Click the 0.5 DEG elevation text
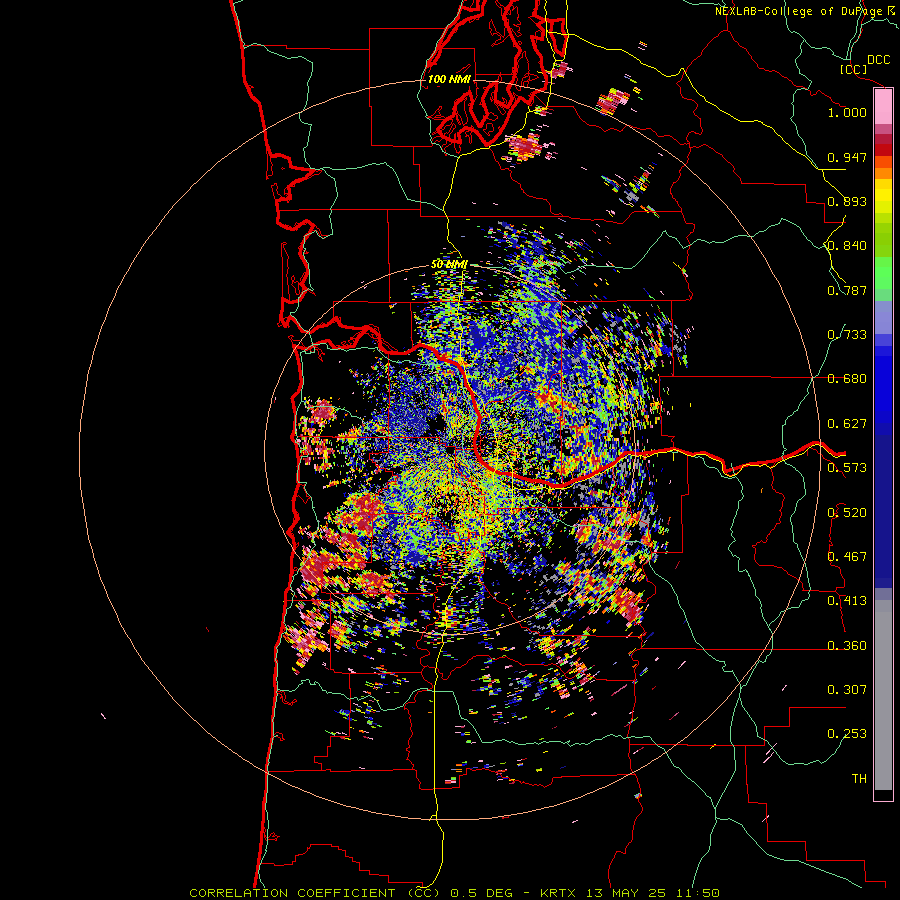The image size is (900, 900). tap(483, 893)
